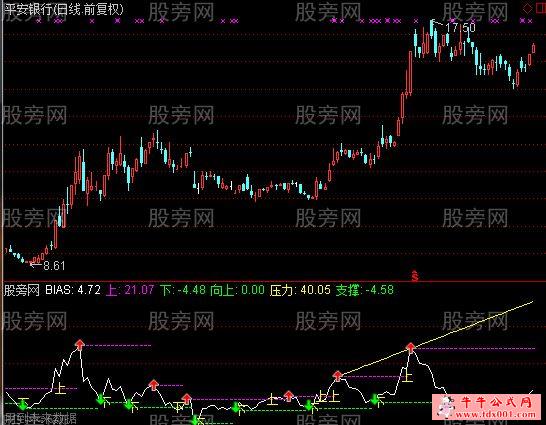Click the 股旁网 indicator name label

22,290
